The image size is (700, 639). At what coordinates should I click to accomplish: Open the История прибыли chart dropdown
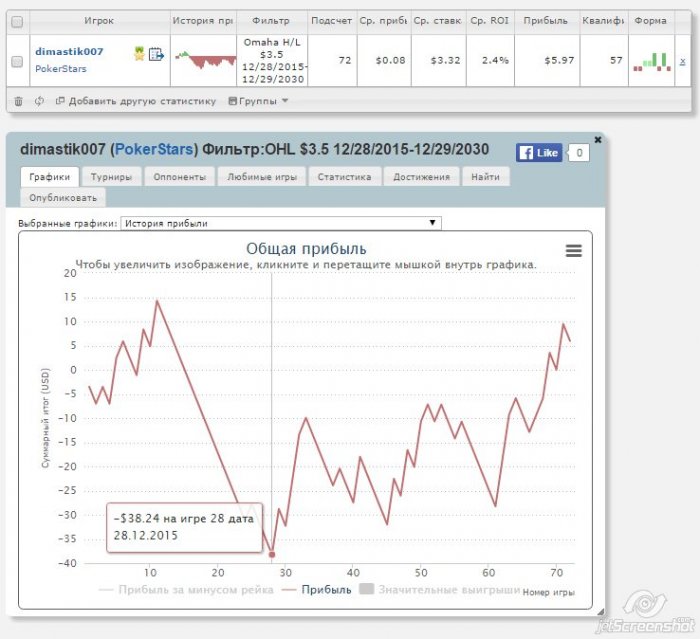[x=281, y=223]
